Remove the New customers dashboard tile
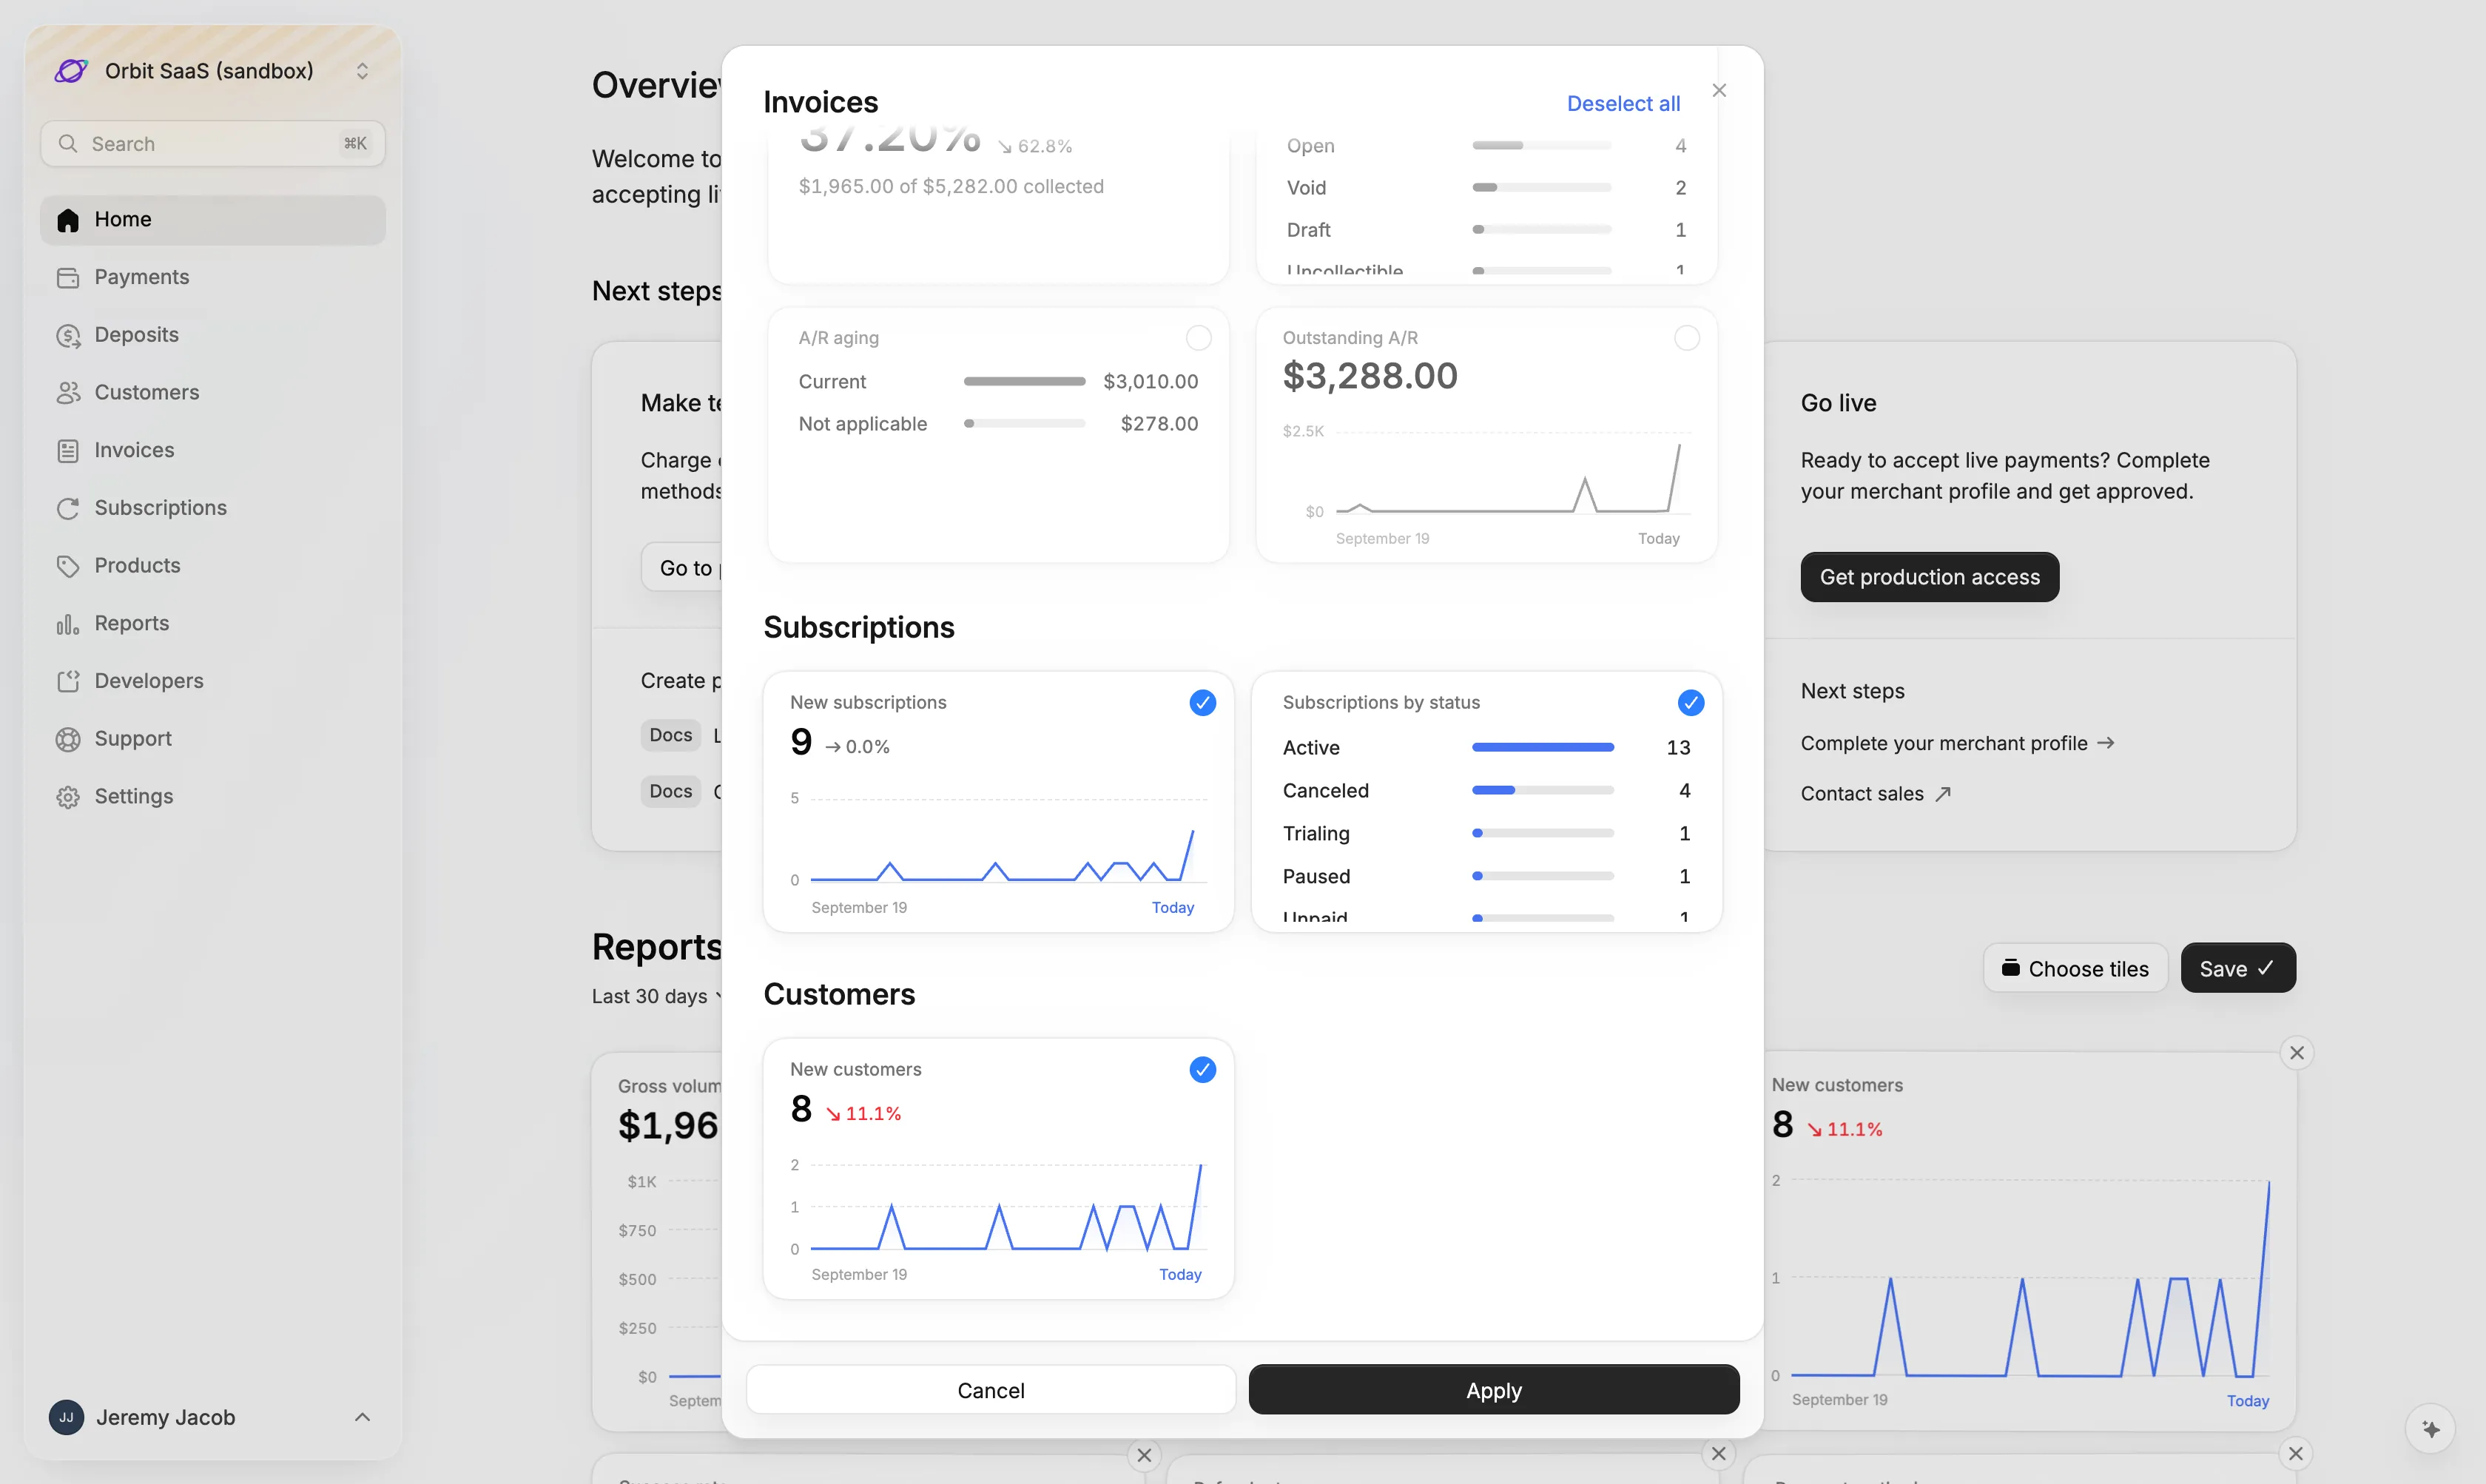 click(x=2297, y=1052)
